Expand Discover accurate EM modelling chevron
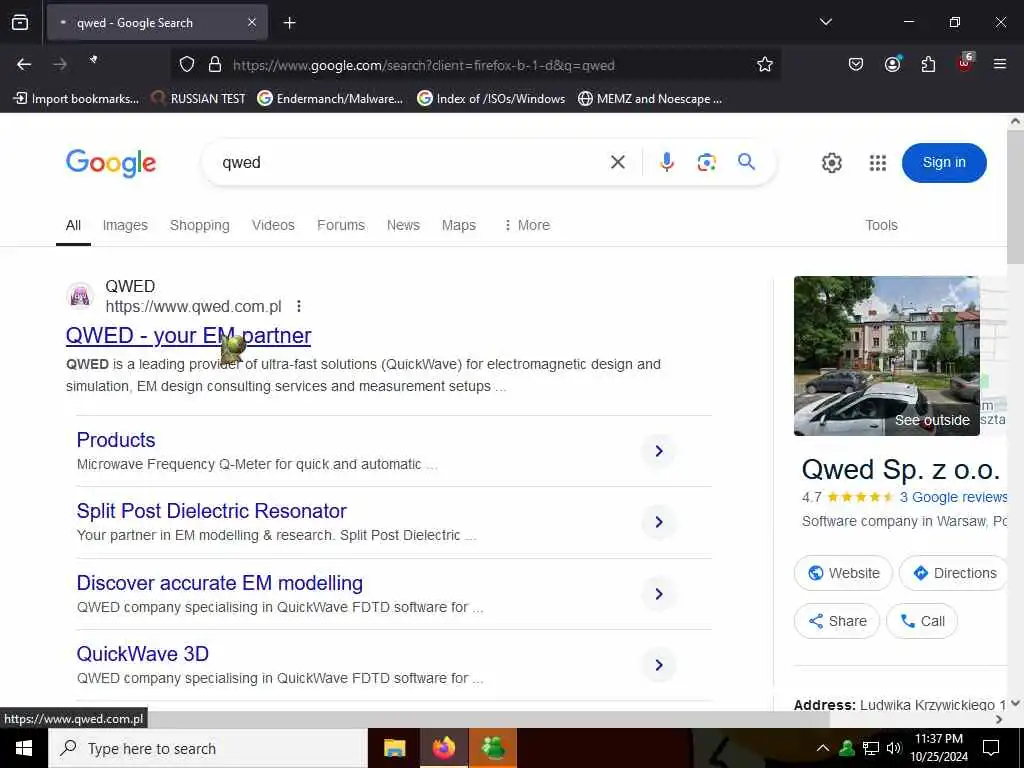Screen dimensions: 1024x768 [x=658, y=594]
